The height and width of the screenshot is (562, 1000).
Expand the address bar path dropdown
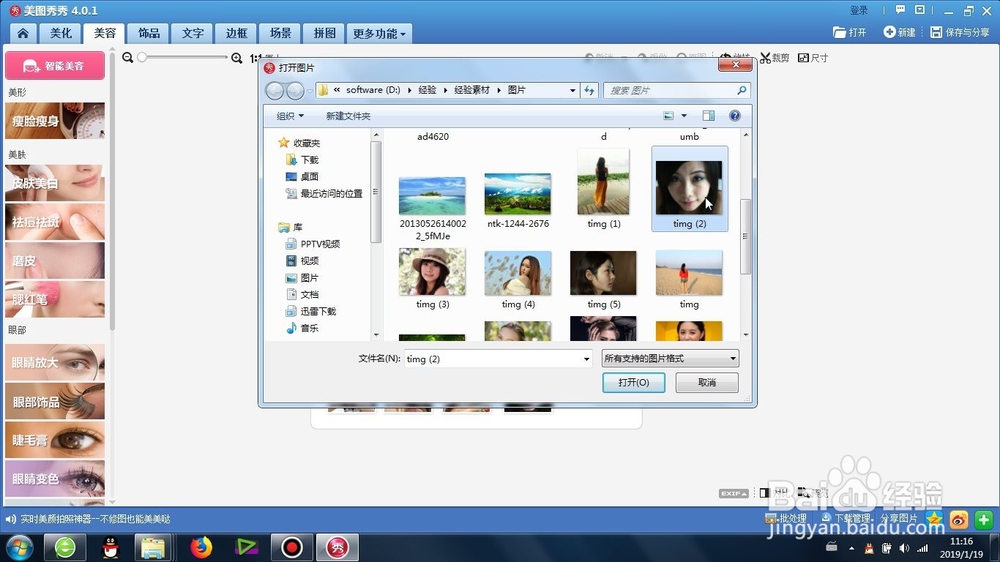click(572, 91)
